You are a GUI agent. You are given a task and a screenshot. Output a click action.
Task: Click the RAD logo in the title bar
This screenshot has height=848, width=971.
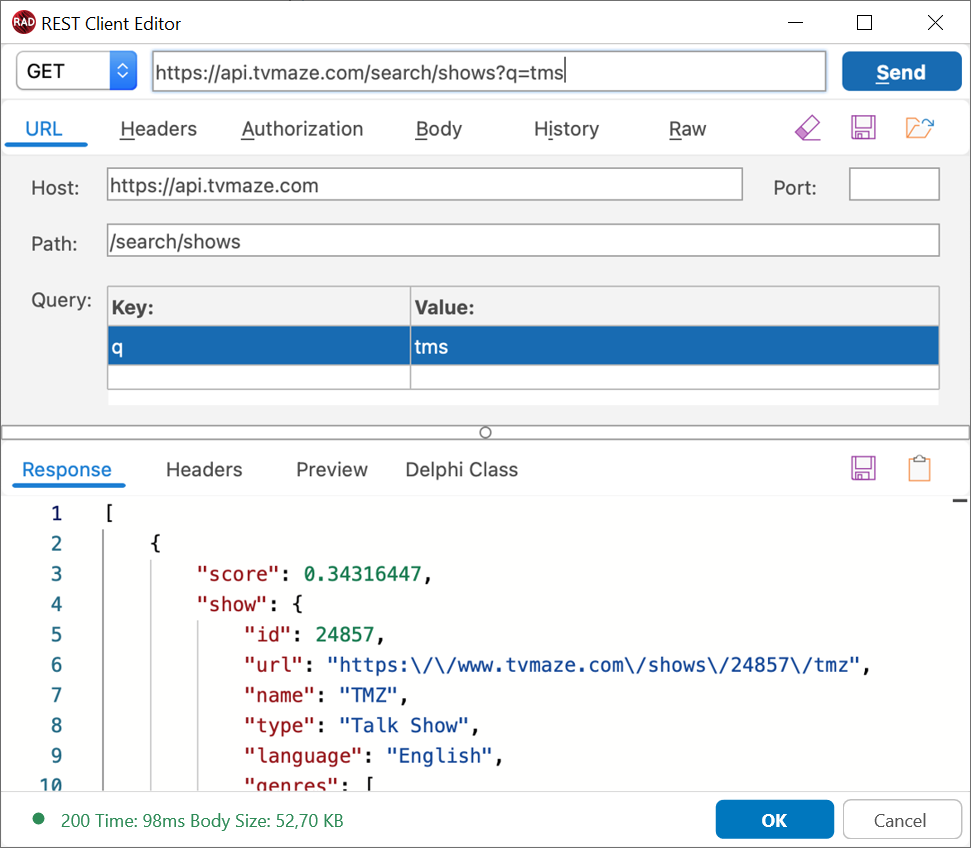point(23,22)
